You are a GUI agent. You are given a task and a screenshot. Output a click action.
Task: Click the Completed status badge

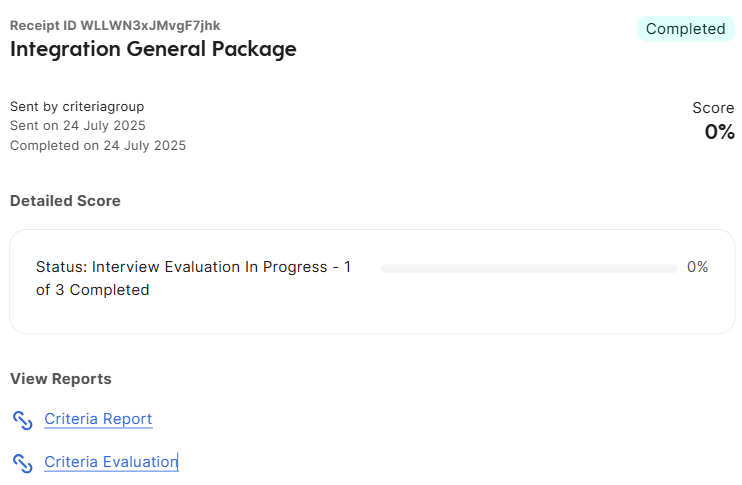pyautogui.click(x=685, y=29)
